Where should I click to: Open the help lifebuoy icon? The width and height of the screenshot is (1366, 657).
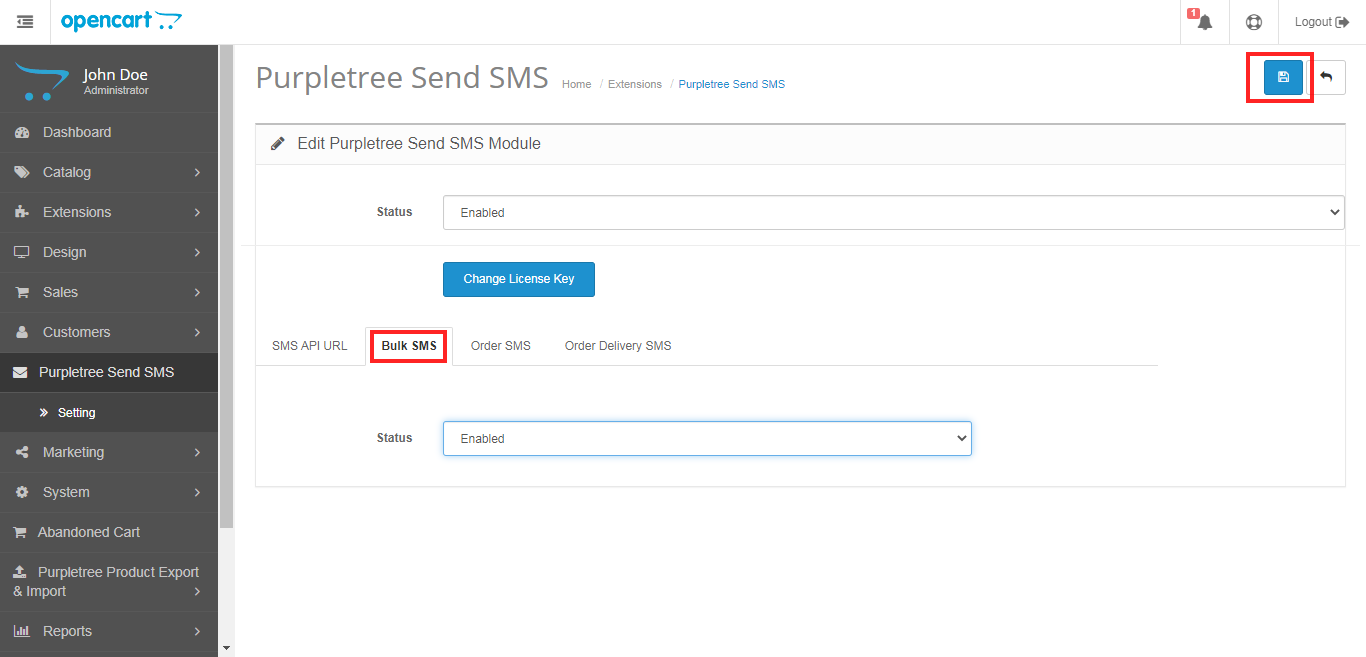(x=1253, y=22)
